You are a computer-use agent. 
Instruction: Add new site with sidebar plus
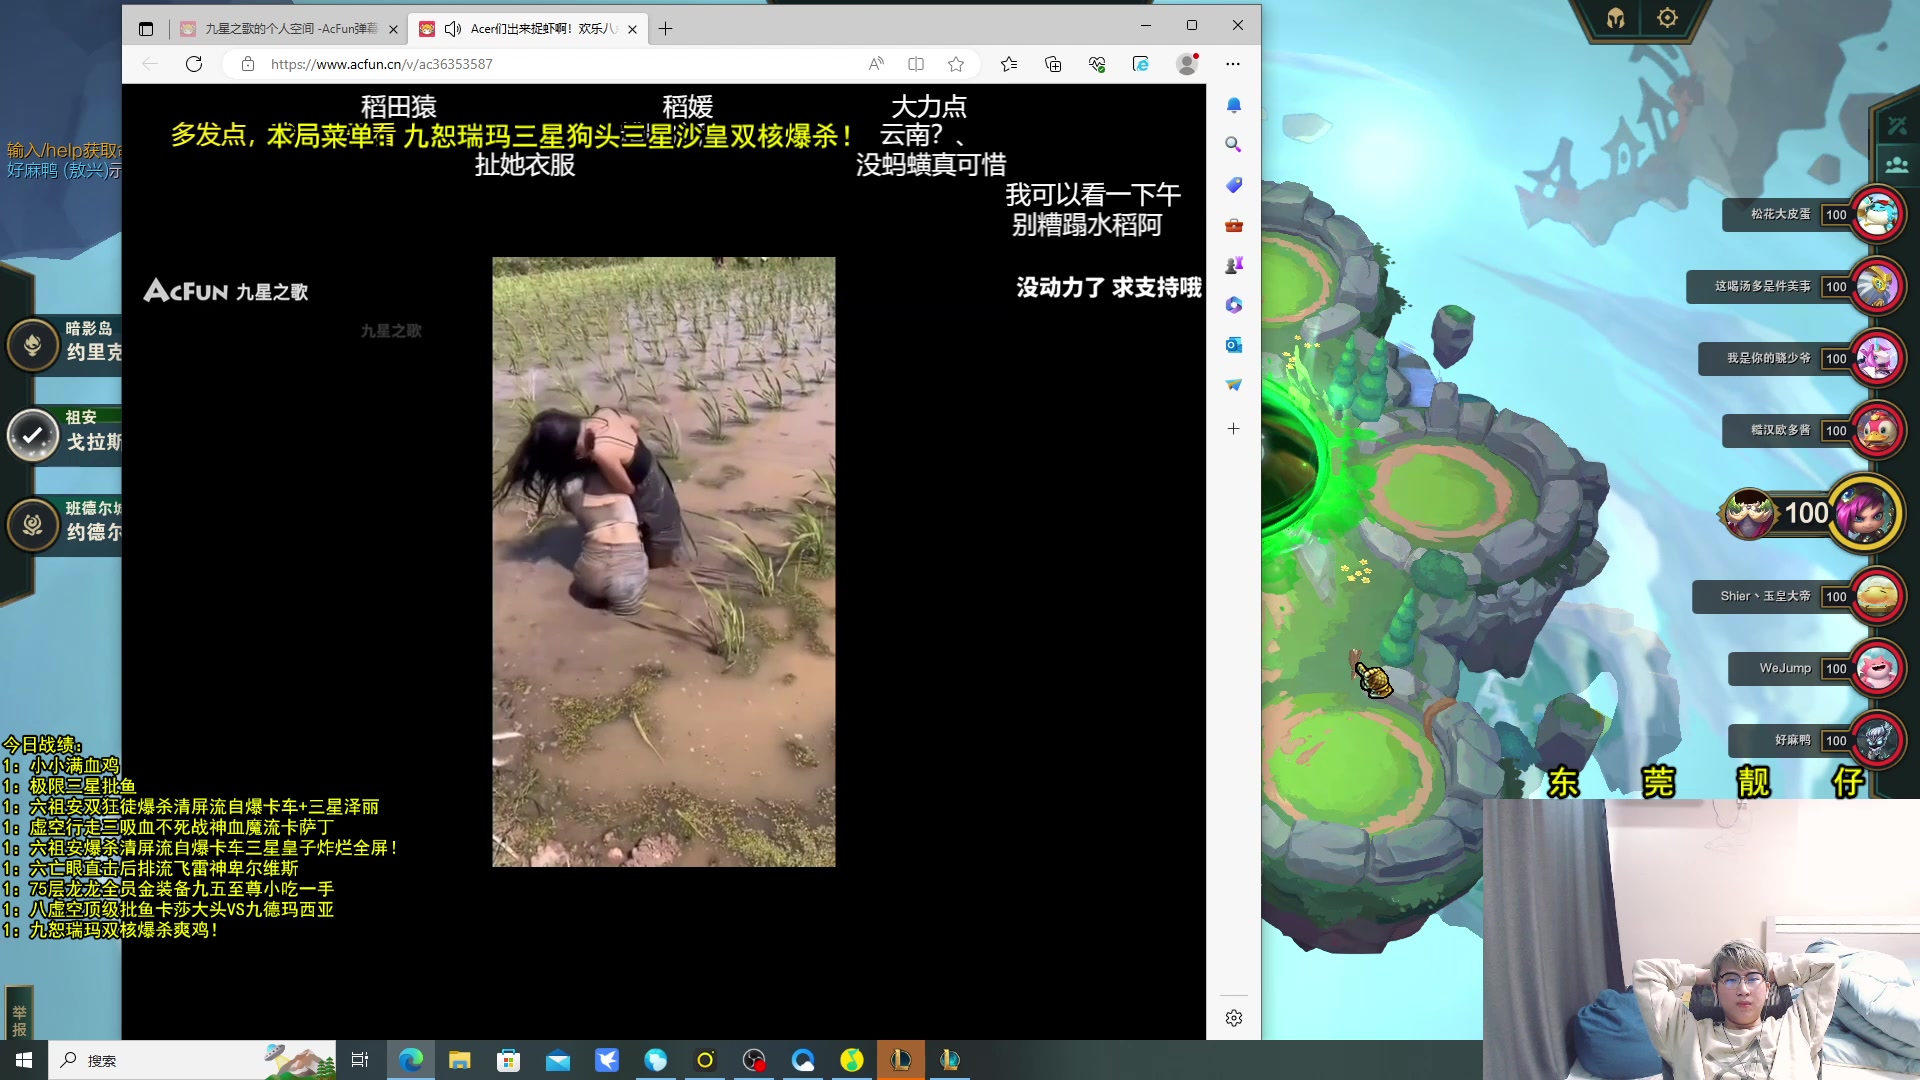point(1234,429)
